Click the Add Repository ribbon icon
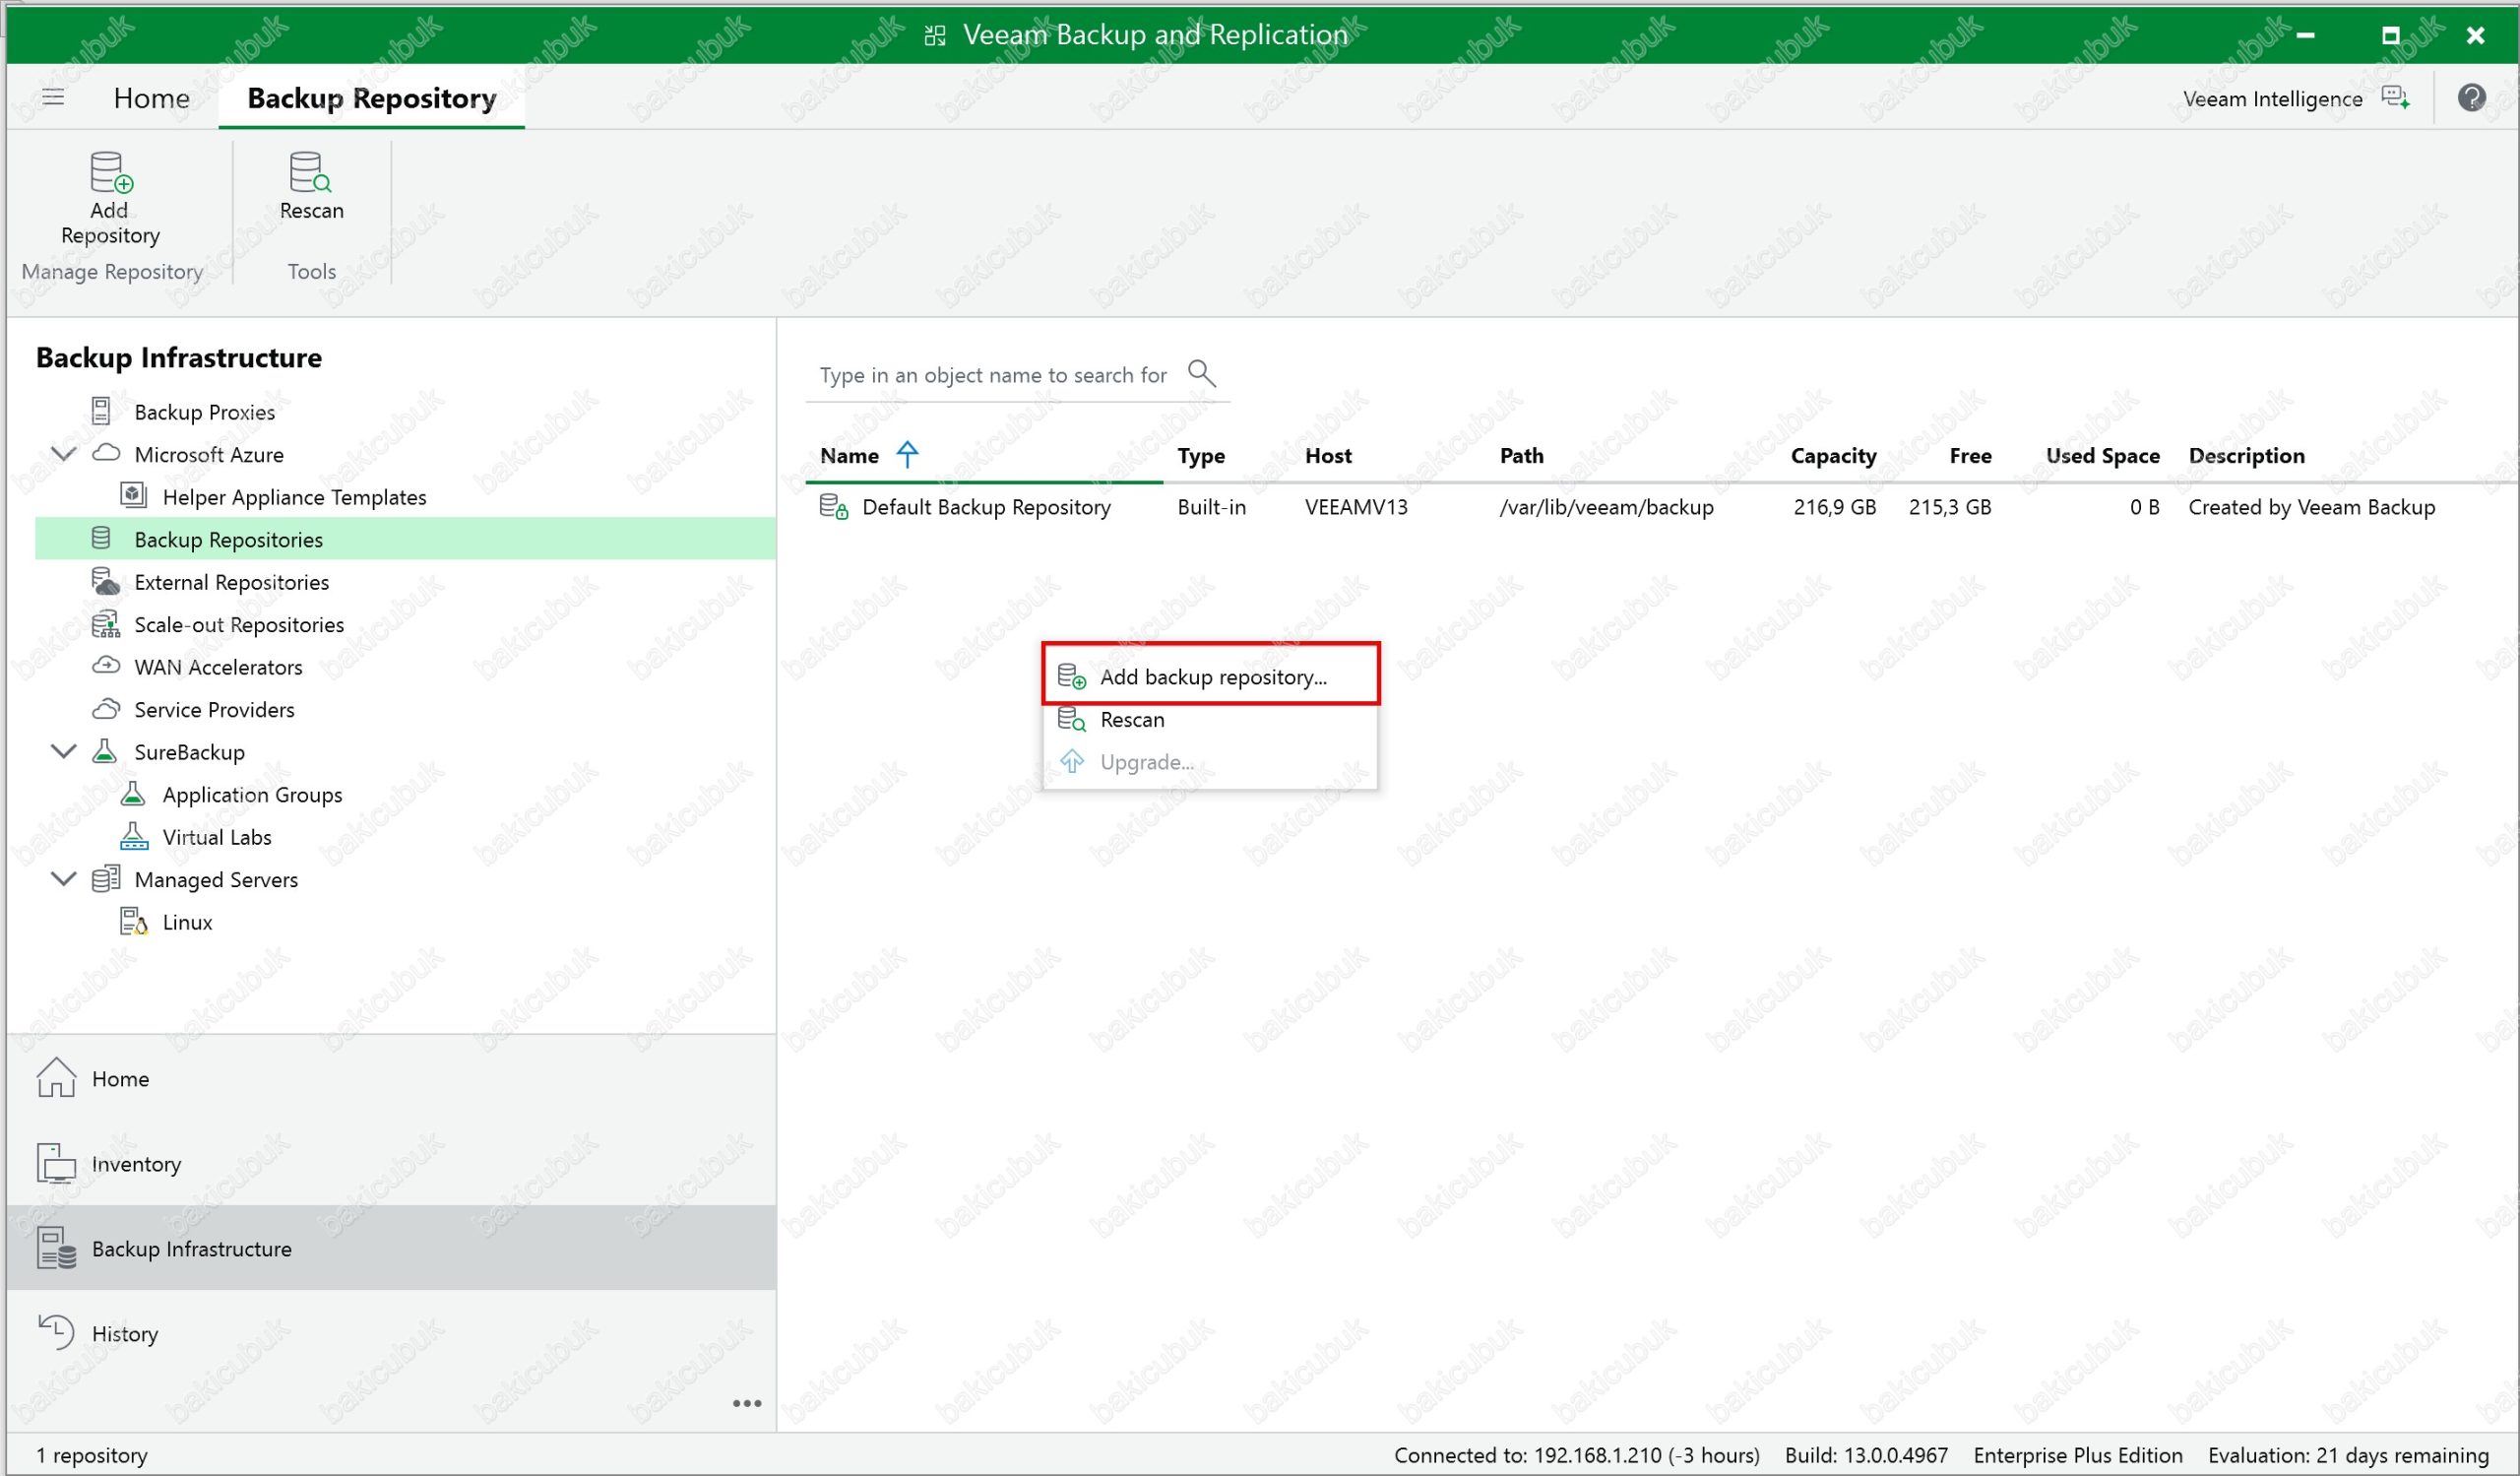This screenshot has width=2520, height=1476. click(111, 172)
